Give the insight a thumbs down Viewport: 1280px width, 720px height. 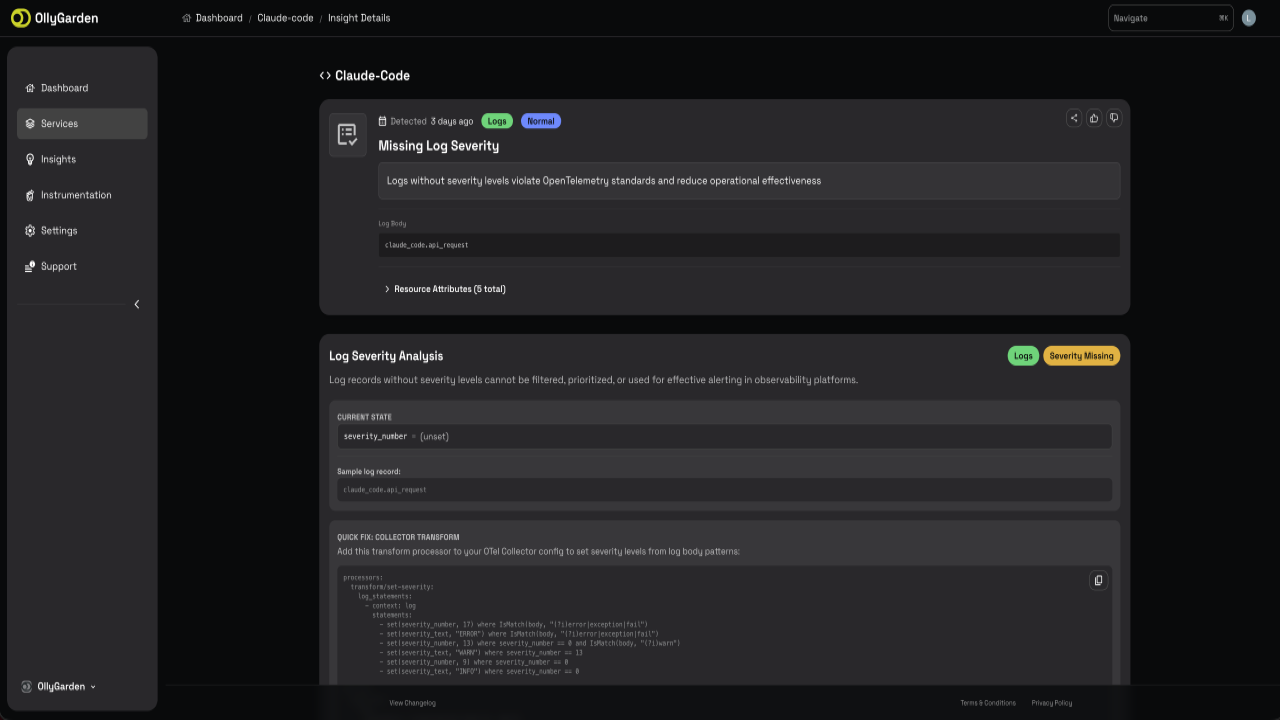click(1114, 118)
